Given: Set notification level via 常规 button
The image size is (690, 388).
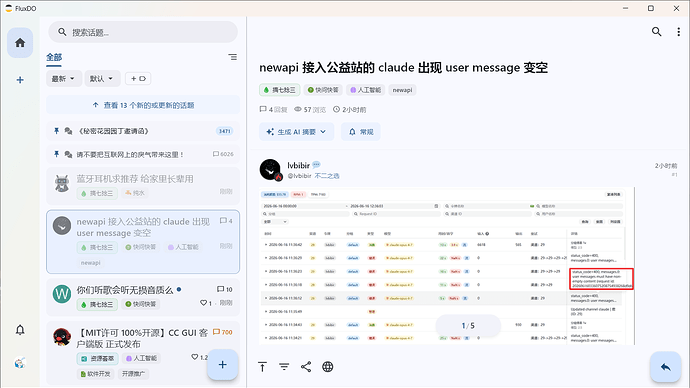Looking at the screenshot, I should click(x=361, y=132).
